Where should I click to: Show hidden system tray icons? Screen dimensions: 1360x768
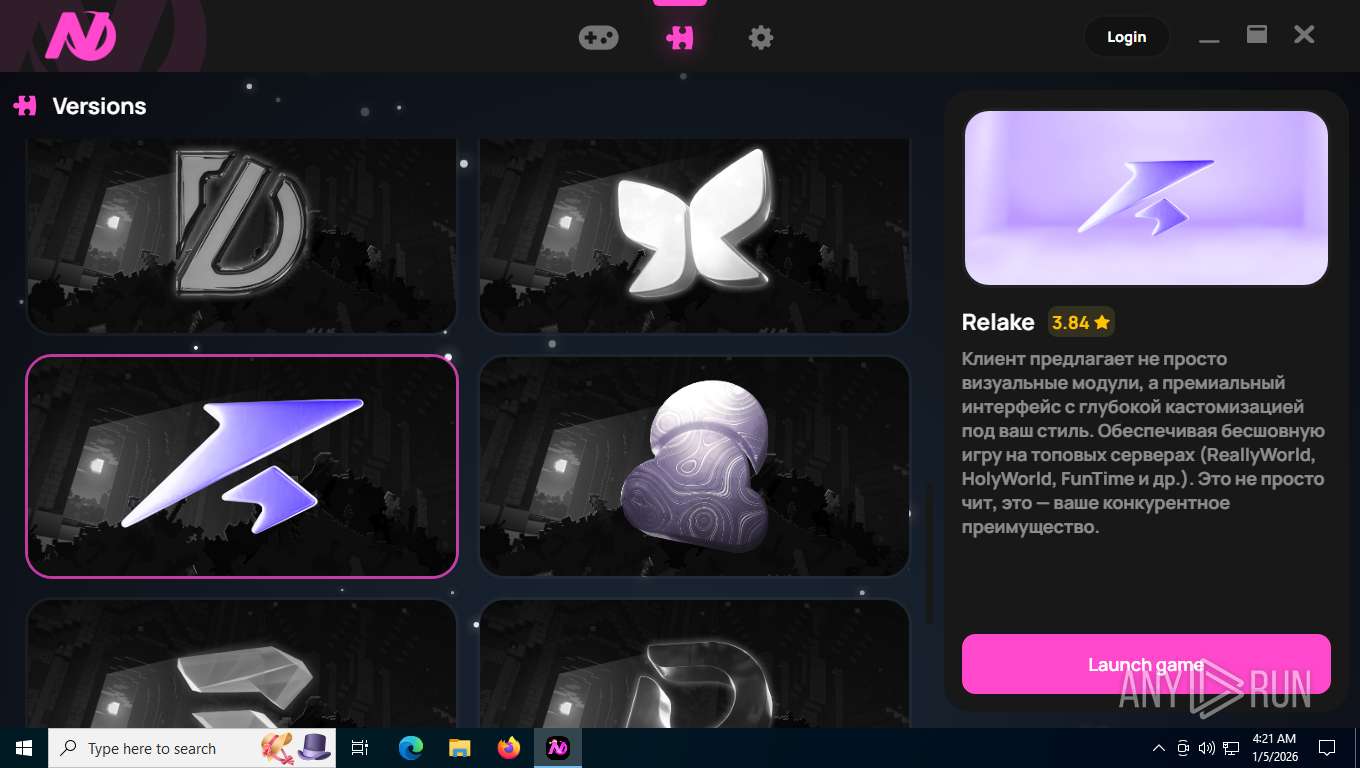click(1159, 748)
